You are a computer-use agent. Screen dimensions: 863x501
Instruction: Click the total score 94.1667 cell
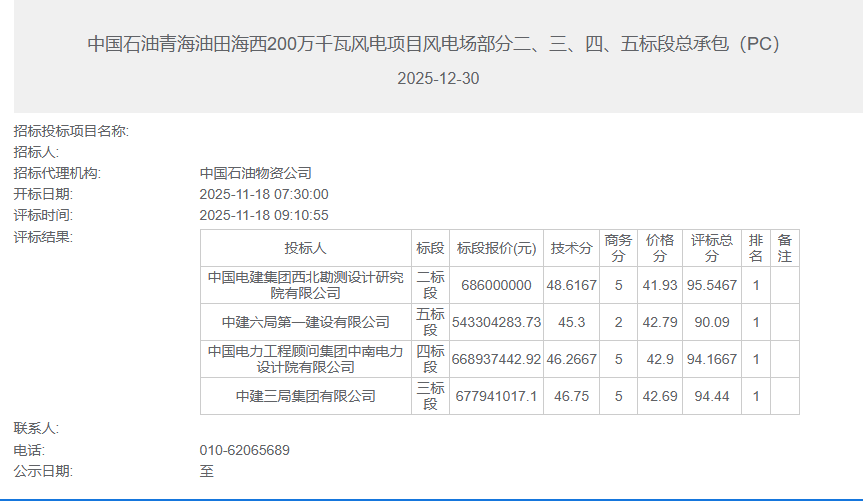coord(711,359)
